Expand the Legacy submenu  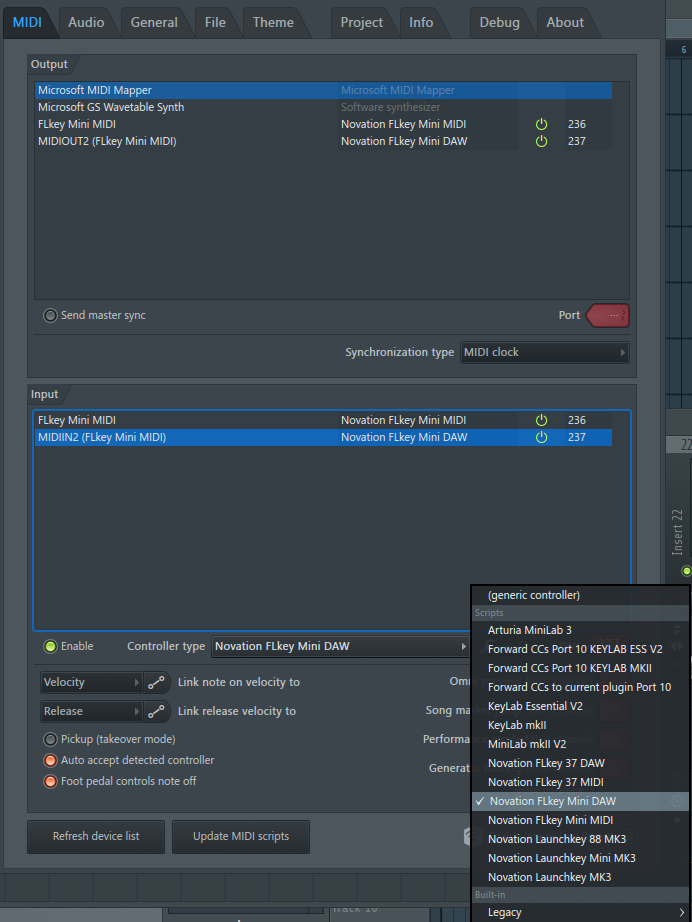pos(580,912)
